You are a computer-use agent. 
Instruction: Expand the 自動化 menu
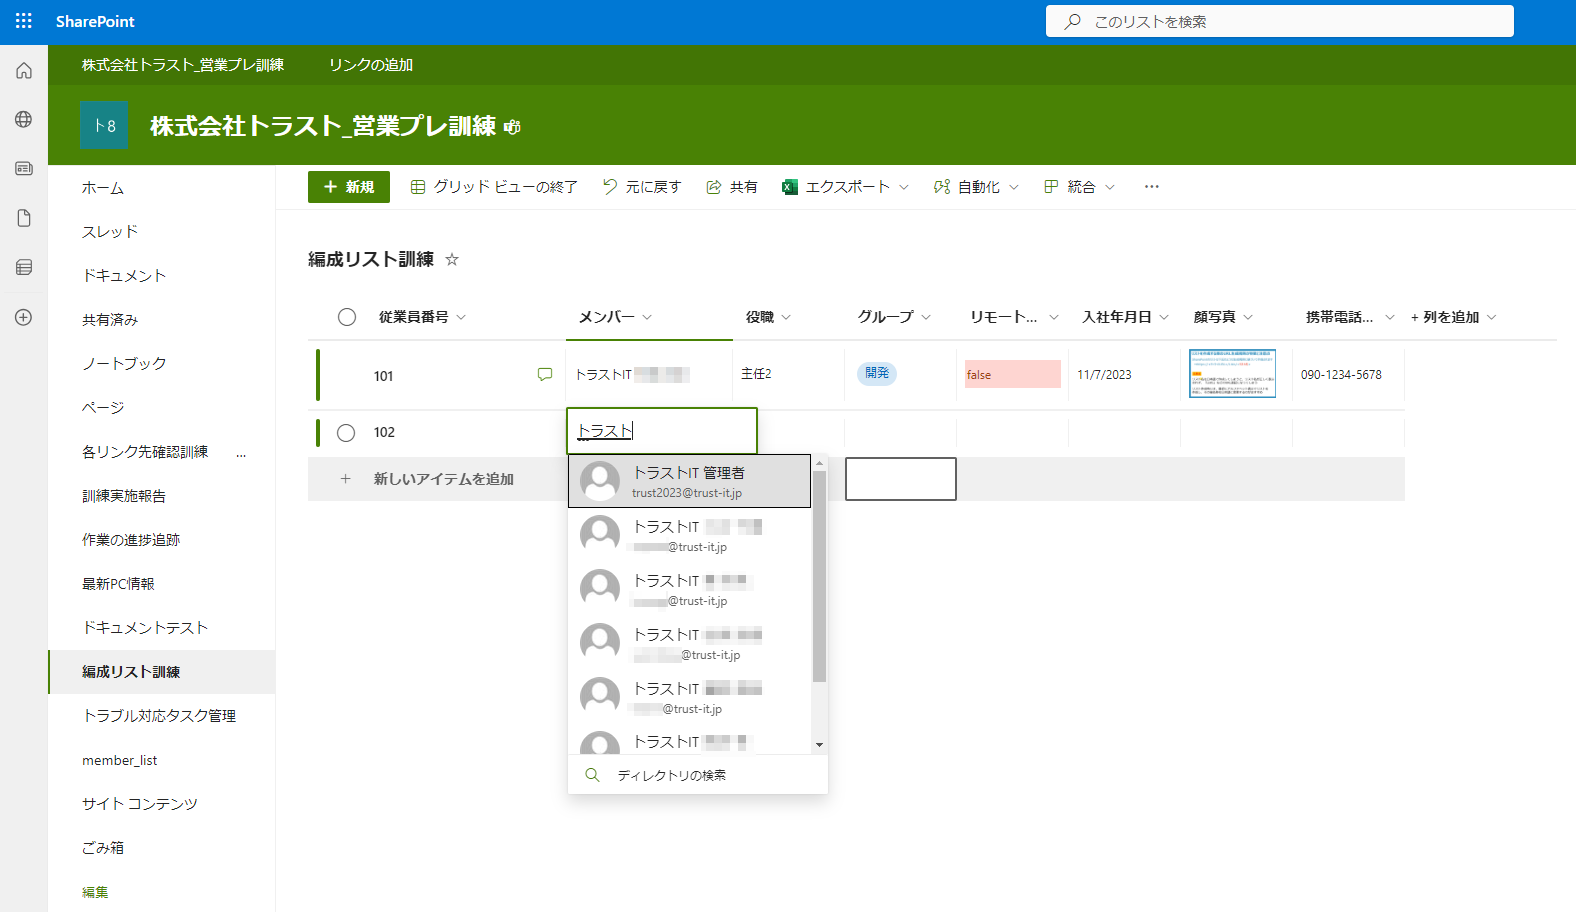[976, 187]
